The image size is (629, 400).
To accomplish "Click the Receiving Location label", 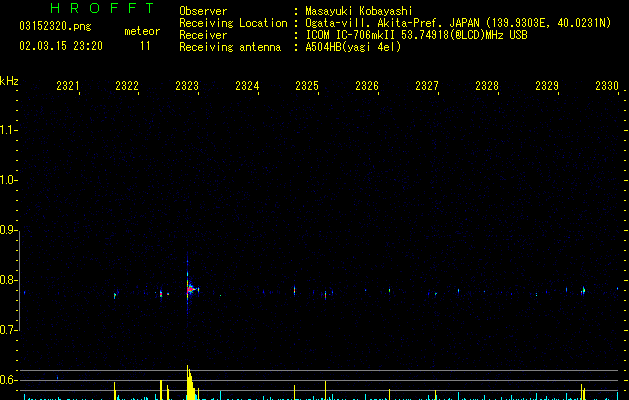I will click(x=233, y=23).
